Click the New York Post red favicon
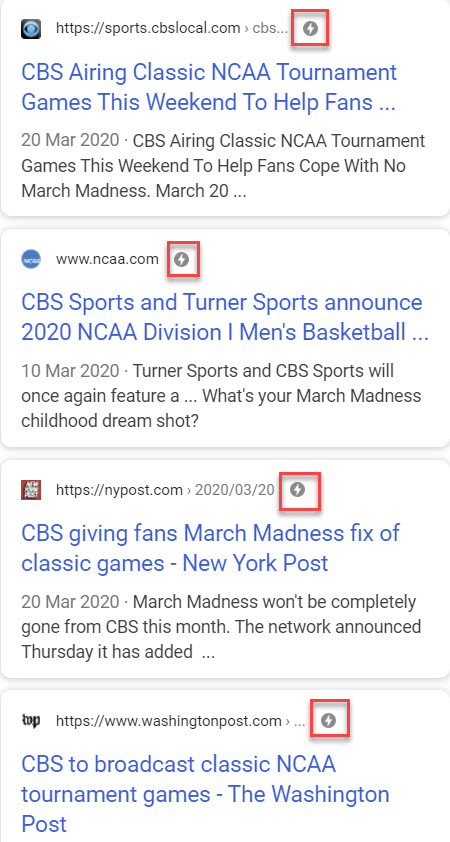This screenshot has width=450, height=842. point(31,490)
